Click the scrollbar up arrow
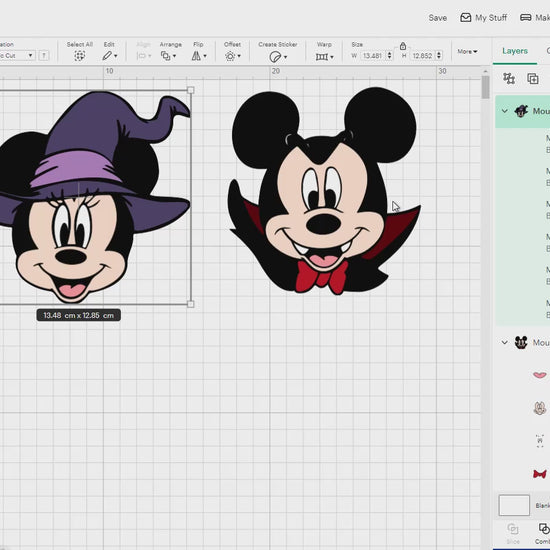This screenshot has width=550, height=550. pyautogui.click(x=485, y=71)
